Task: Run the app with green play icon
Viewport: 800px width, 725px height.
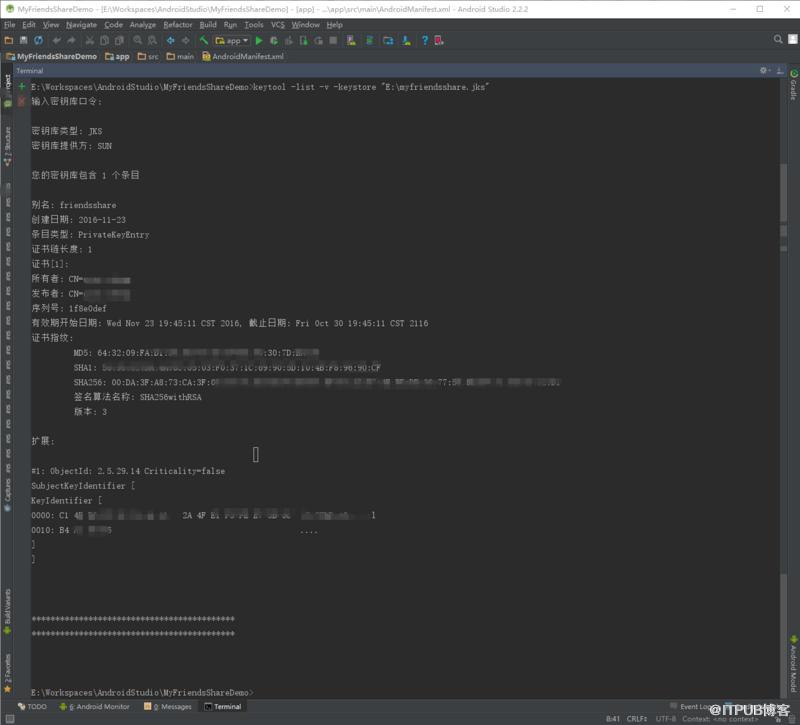Action: [x=259, y=40]
